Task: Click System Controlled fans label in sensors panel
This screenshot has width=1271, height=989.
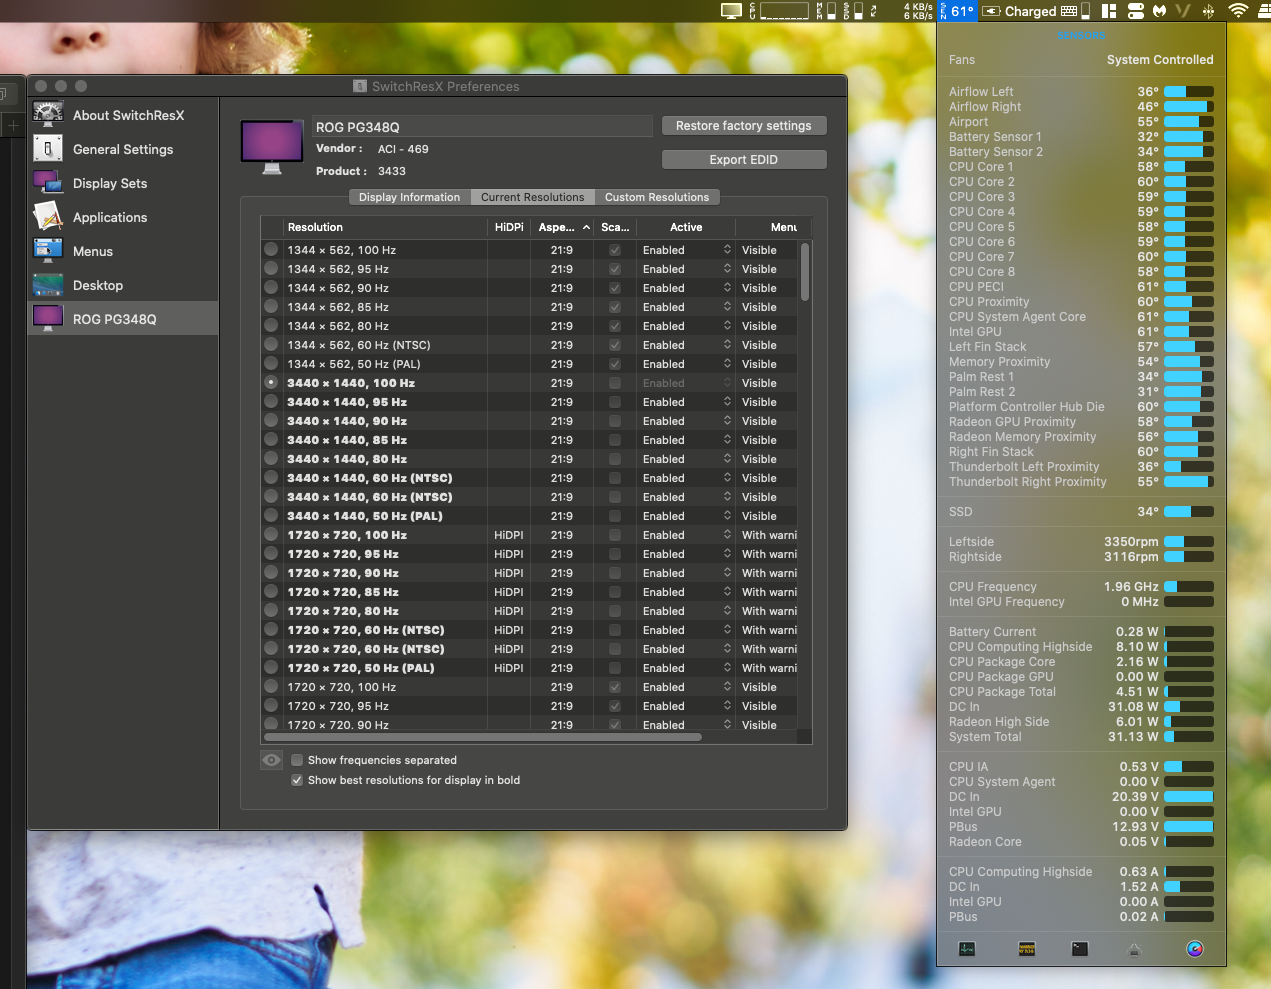Action: coord(1160,60)
